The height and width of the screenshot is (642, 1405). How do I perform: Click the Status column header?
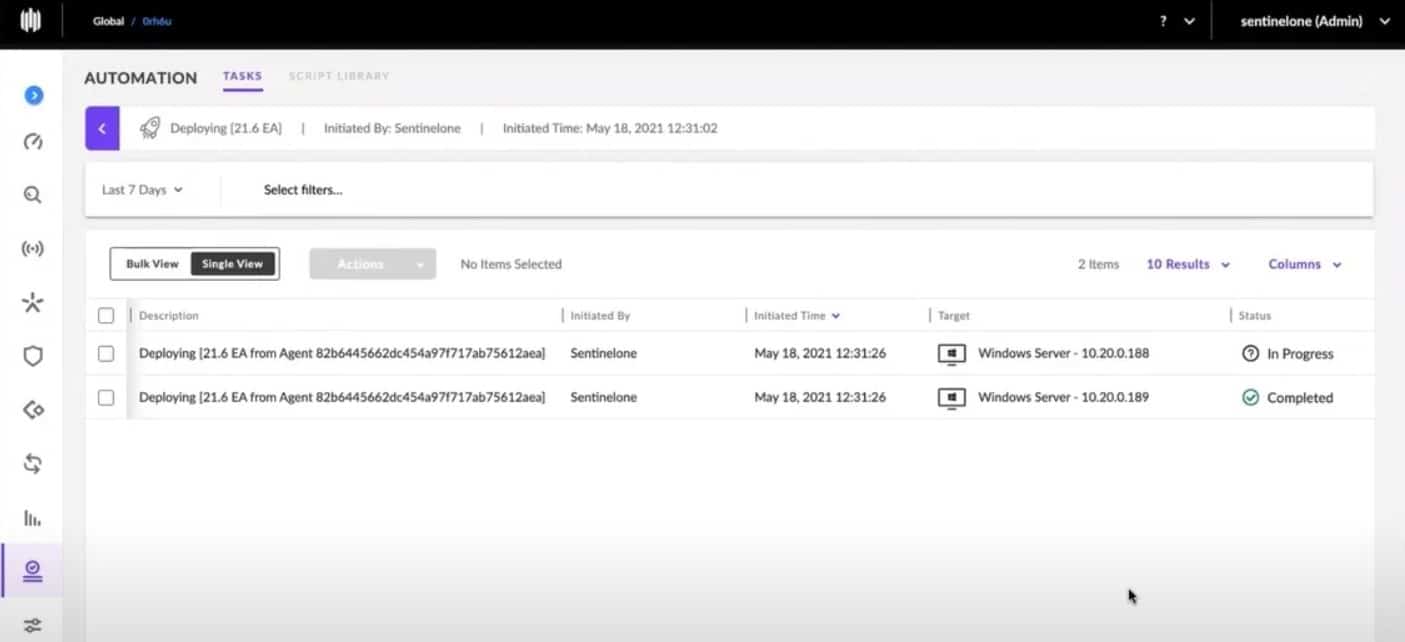click(1255, 316)
